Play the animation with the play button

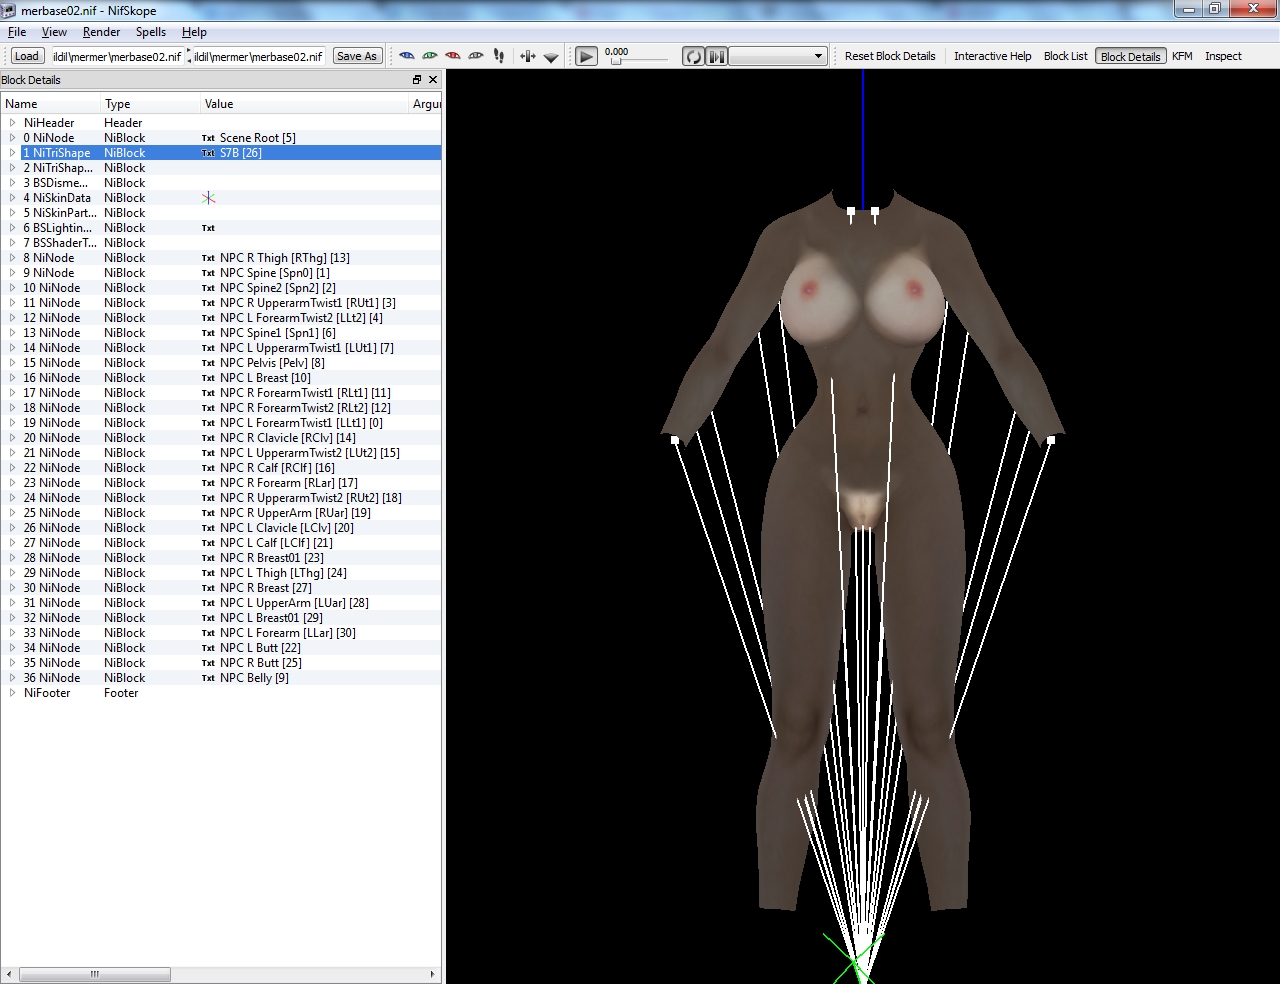[x=587, y=57]
